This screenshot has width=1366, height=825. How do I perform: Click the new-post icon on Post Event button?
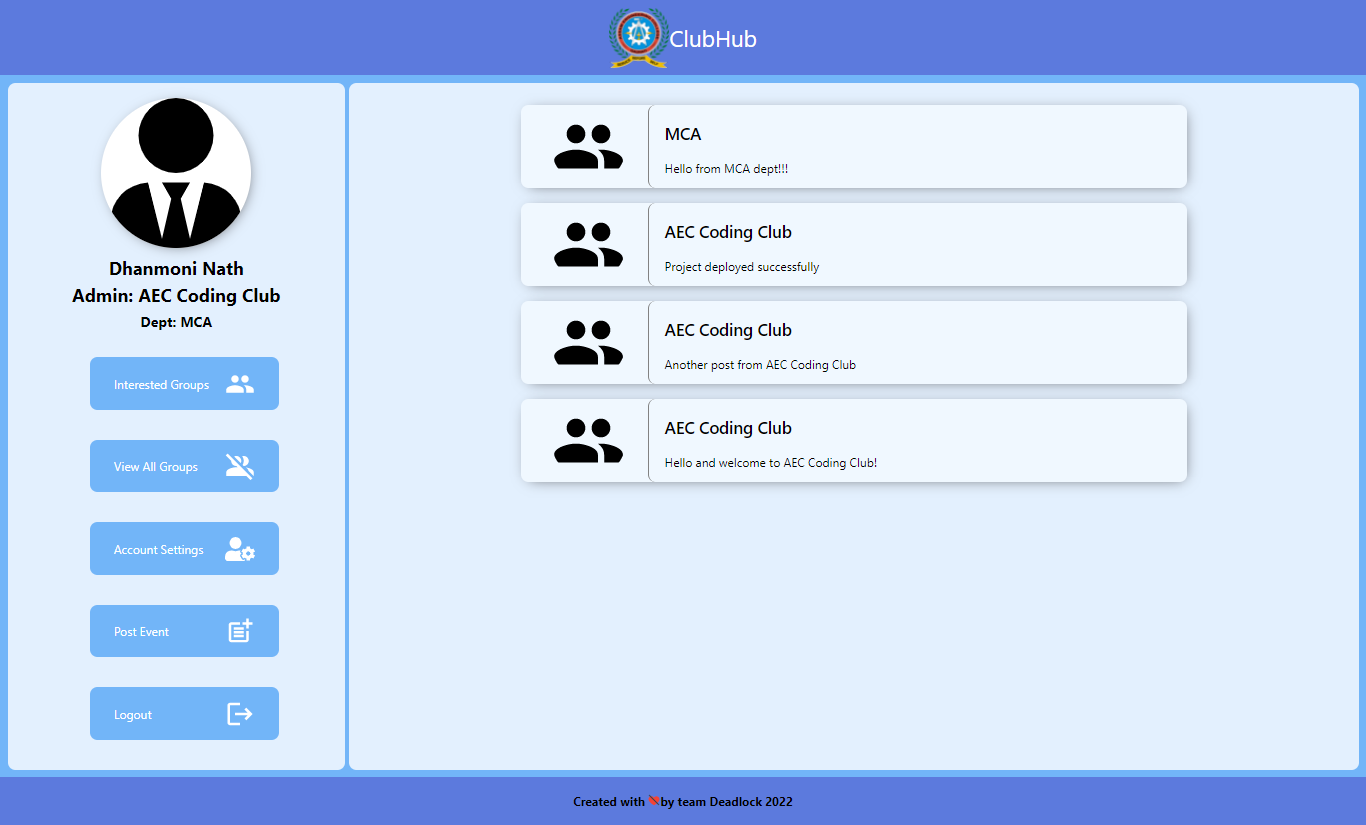point(238,631)
